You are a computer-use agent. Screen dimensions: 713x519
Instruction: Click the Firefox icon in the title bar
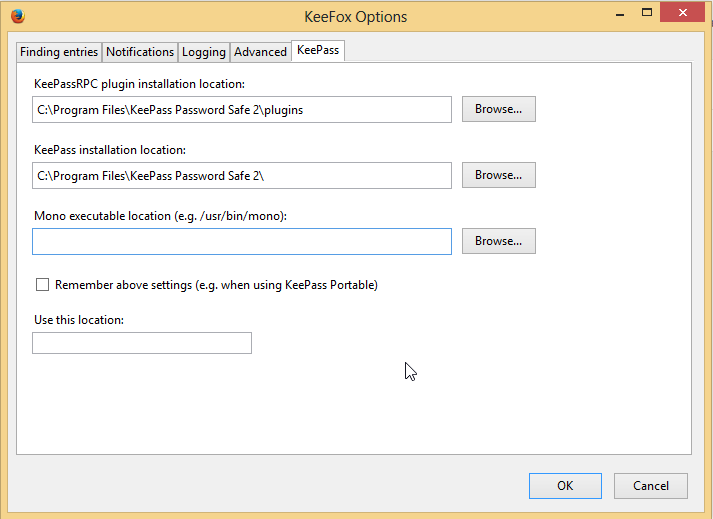click(16, 17)
